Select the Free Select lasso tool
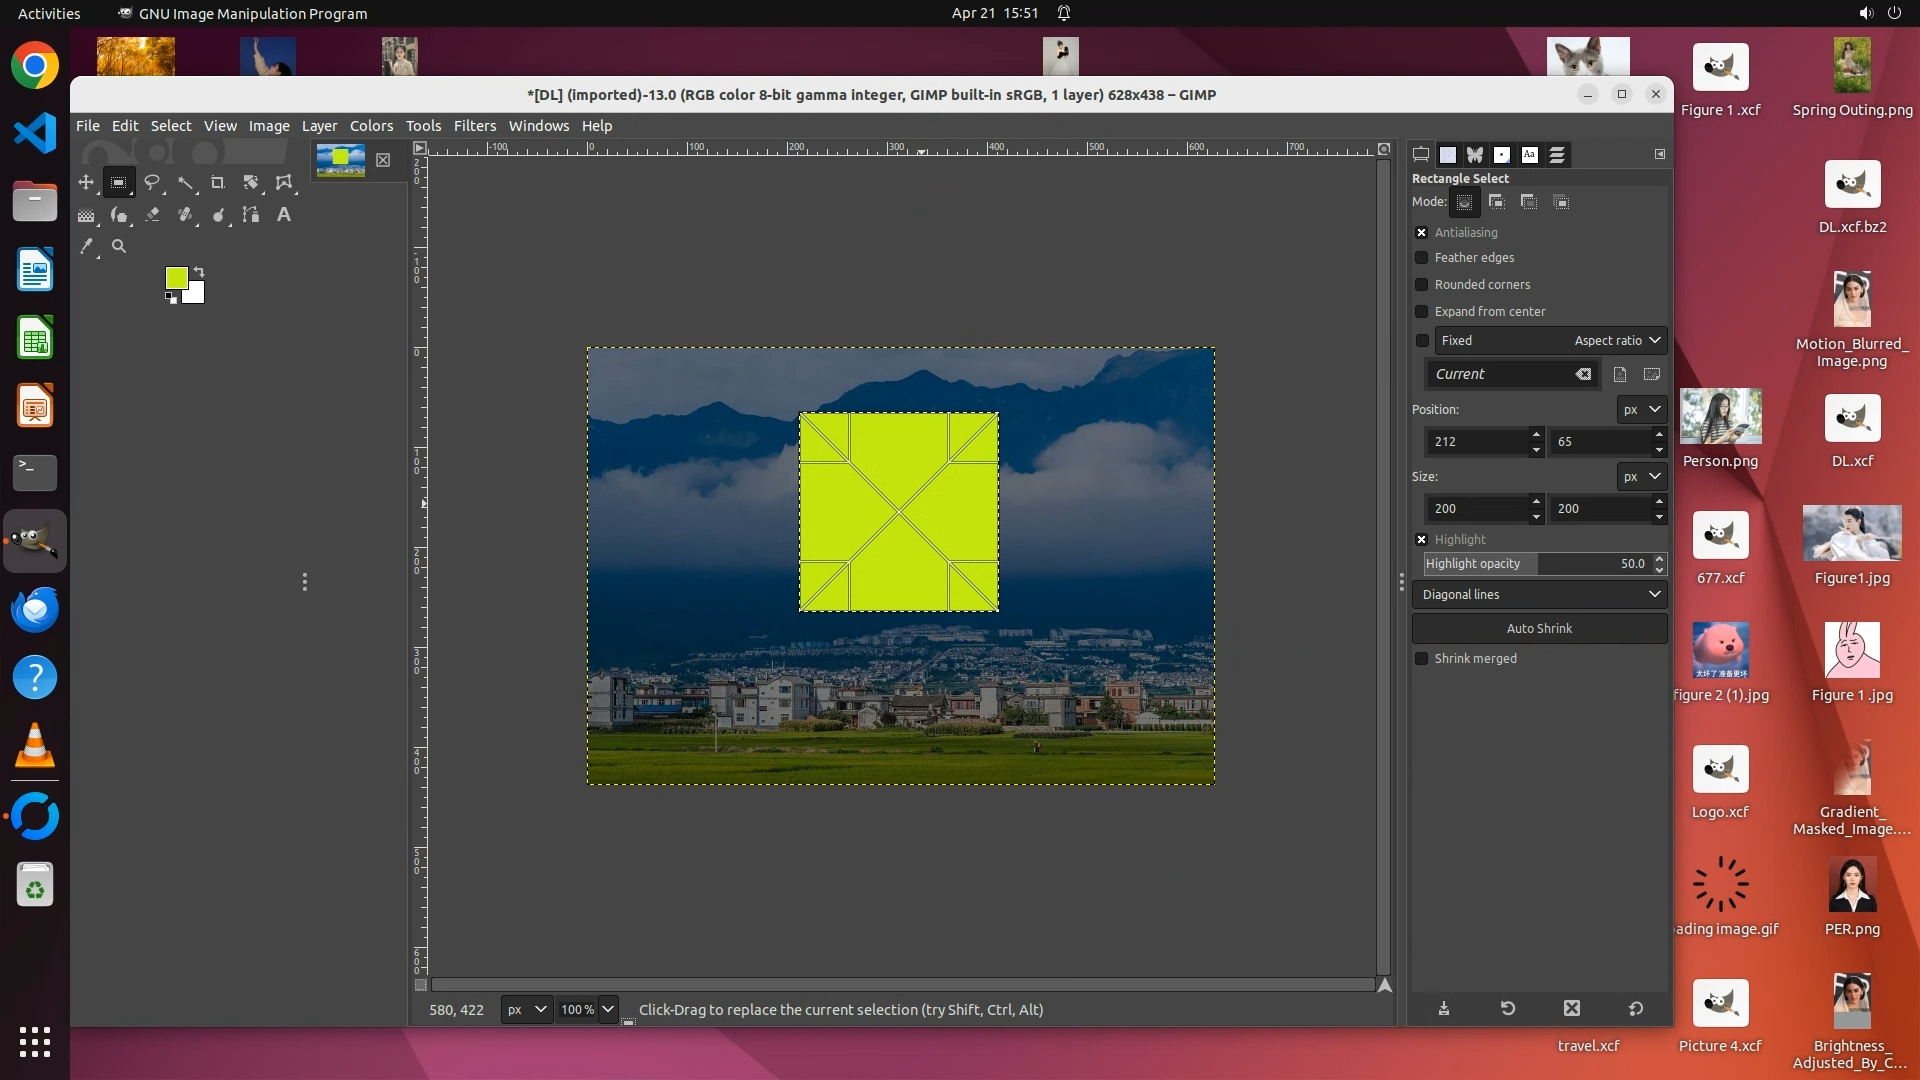Image resolution: width=1920 pixels, height=1080 pixels. (152, 182)
